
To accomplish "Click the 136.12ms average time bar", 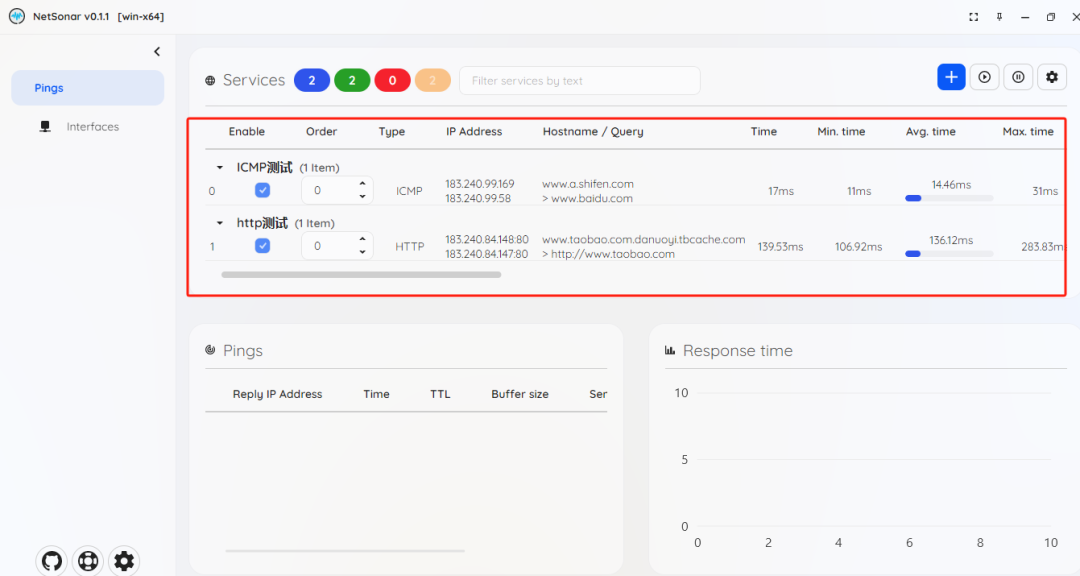I will (x=949, y=254).
